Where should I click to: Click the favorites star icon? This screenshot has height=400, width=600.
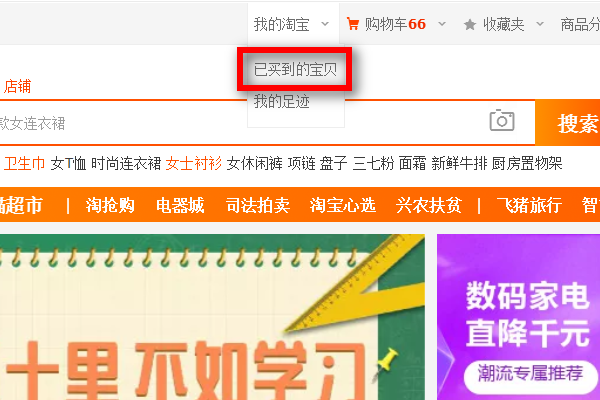[x=470, y=25]
